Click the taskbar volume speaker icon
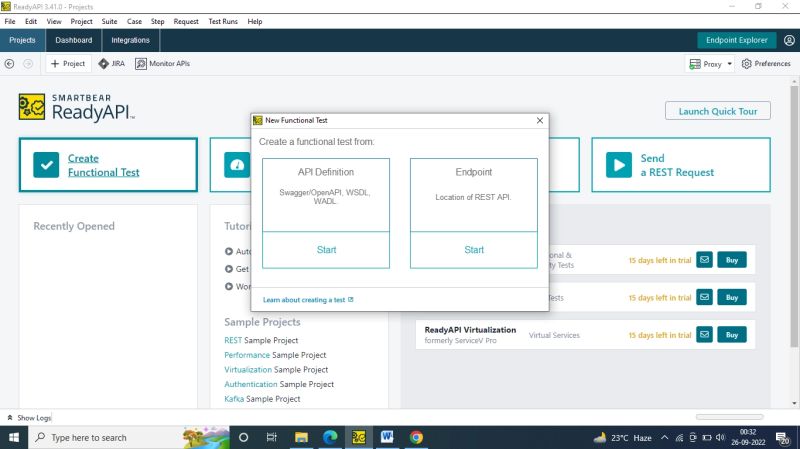Screen dimensions: 800x449 (720, 438)
